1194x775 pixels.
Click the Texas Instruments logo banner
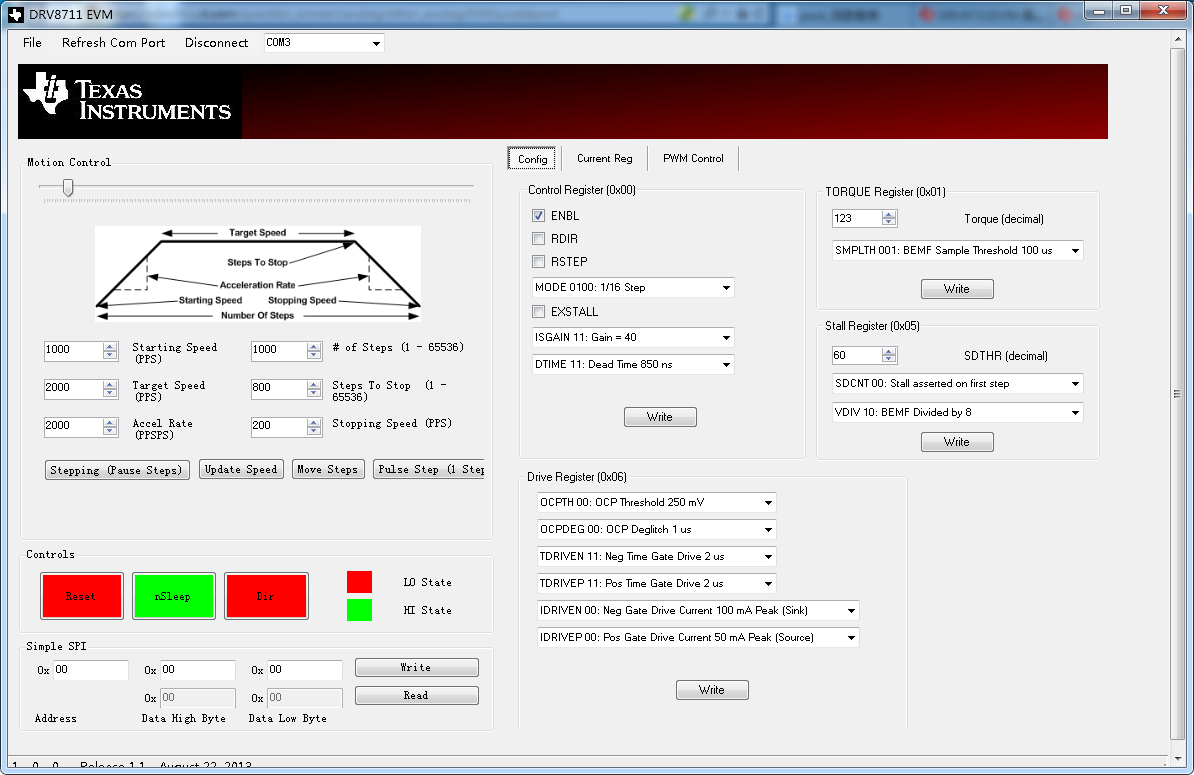pos(563,101)
